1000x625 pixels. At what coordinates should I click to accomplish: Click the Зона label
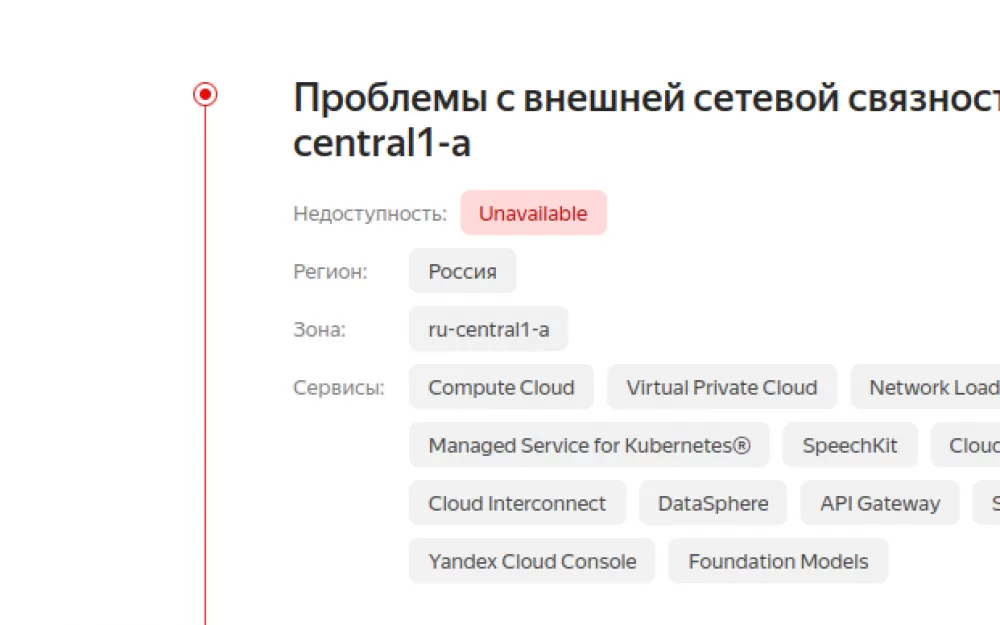[x=319, y=330]
